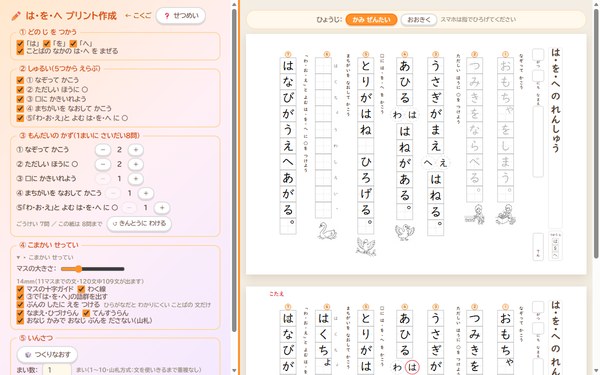Decrease count for ① なぞって かこう
The image size is (600, 375).
tap(103, 150)
